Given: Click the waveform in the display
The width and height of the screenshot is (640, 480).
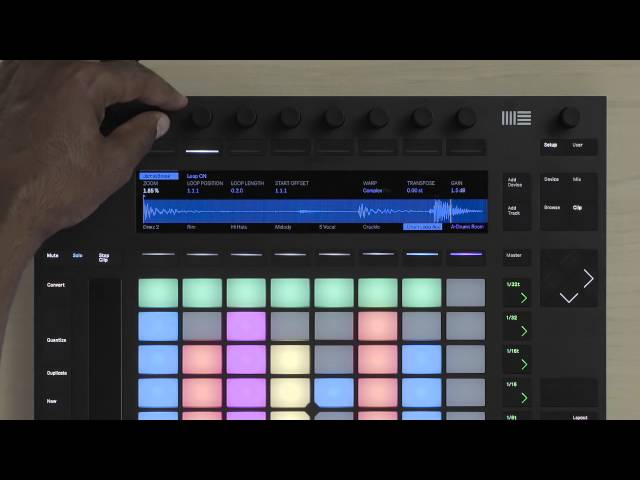Looking at the screenshot, I should click(x=315, y=211).
